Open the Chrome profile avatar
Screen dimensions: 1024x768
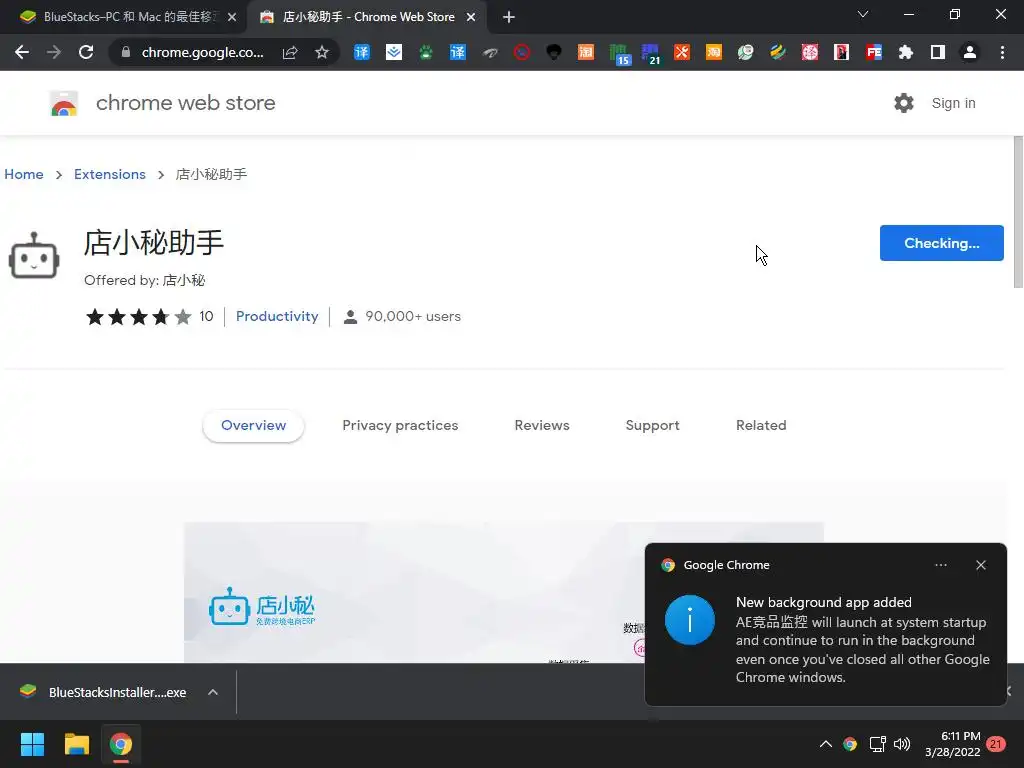click(970, 52)
